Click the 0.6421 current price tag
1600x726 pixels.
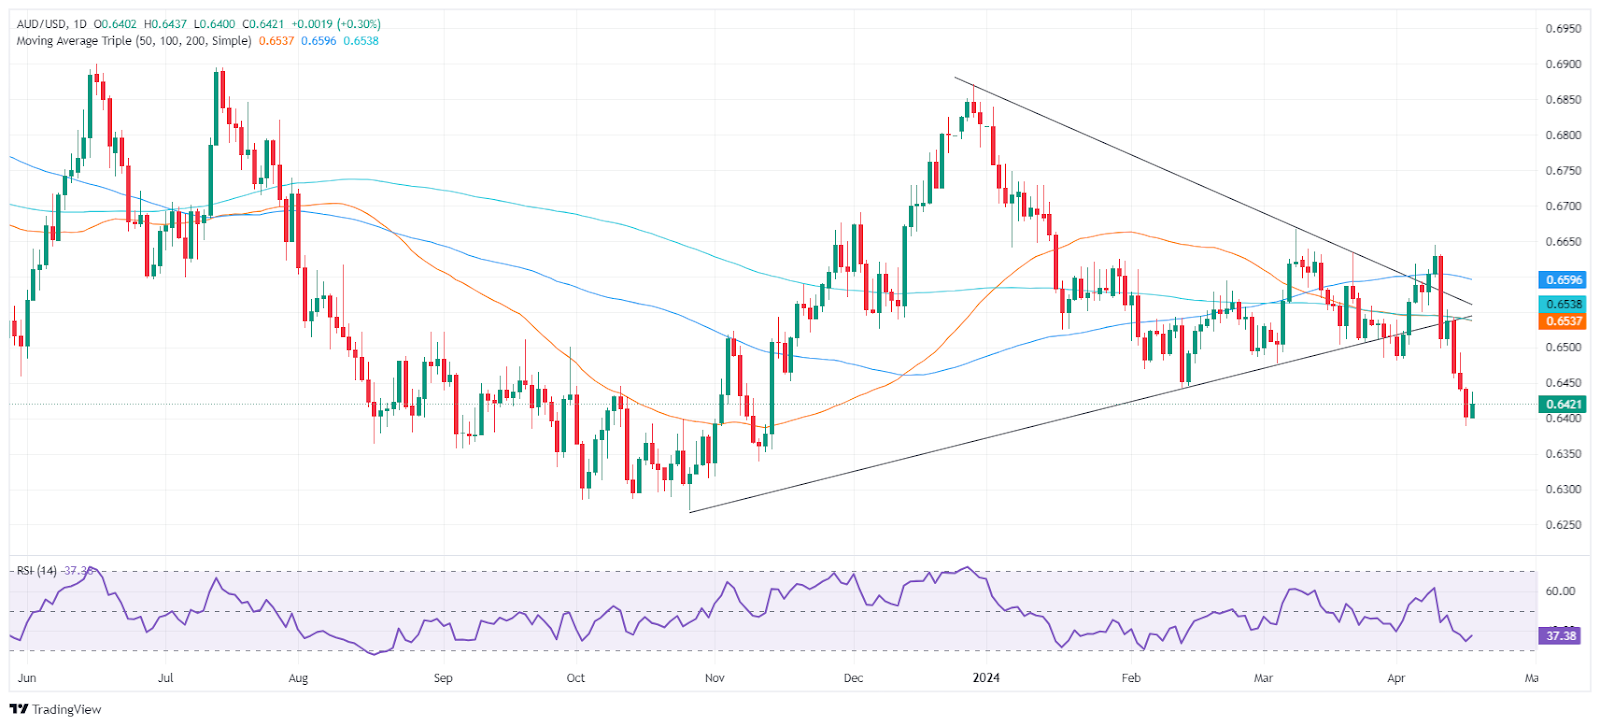tap(1564, 404)
